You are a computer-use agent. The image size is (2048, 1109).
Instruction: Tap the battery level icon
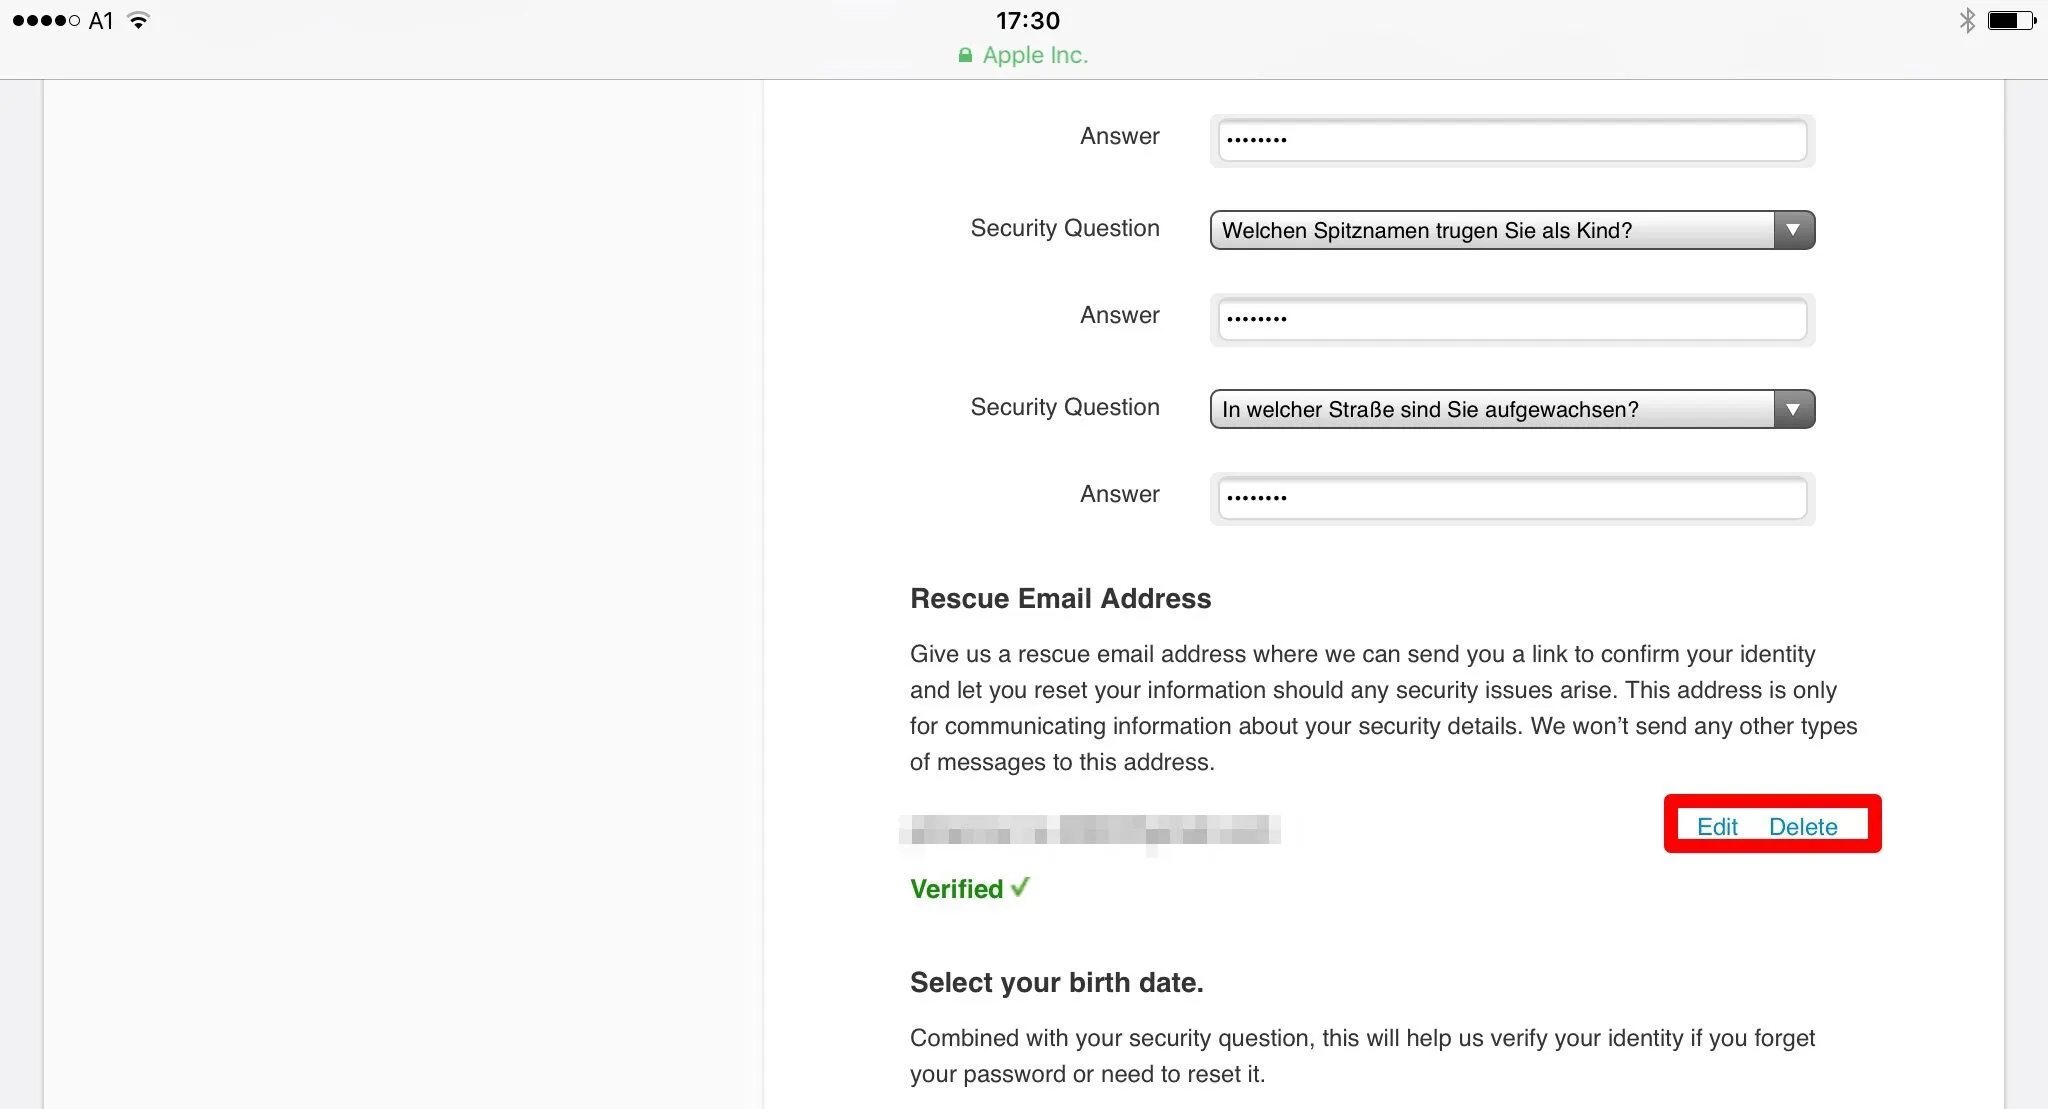2010,20
